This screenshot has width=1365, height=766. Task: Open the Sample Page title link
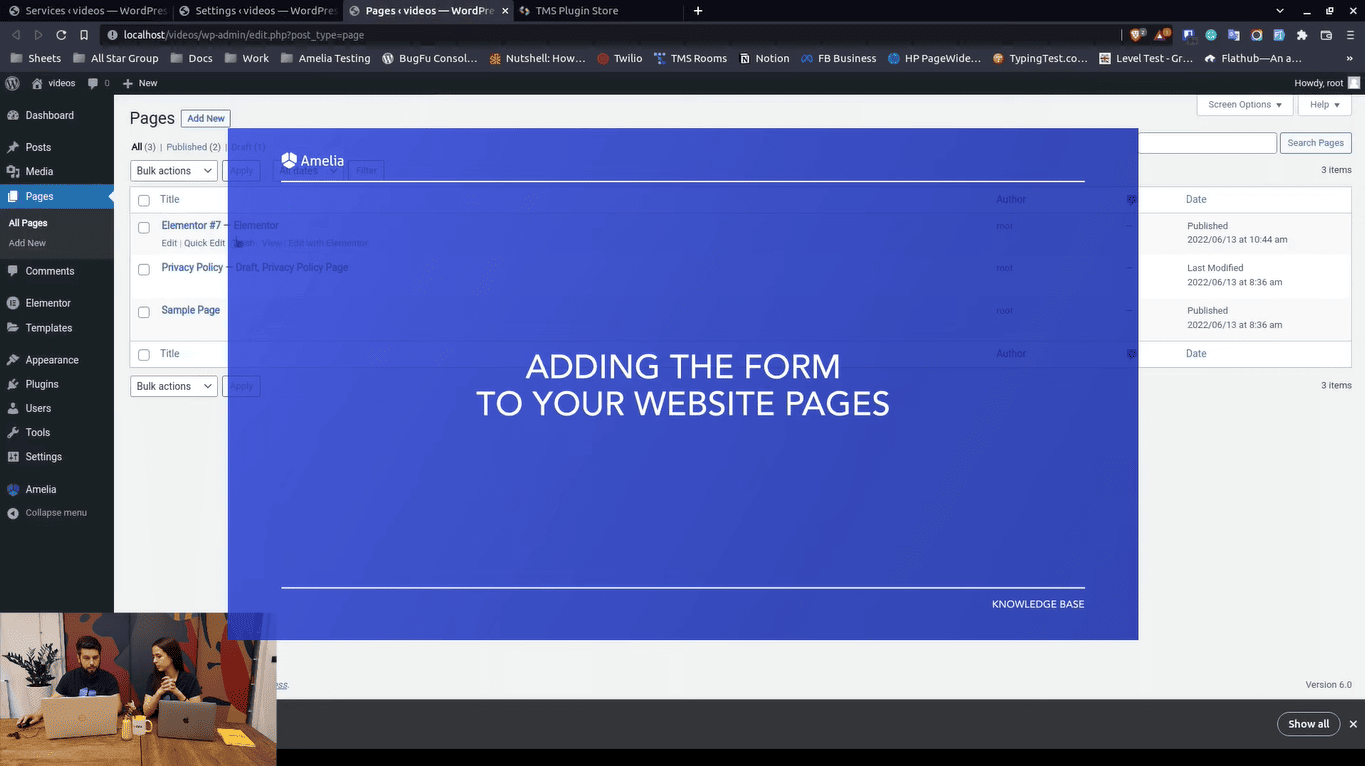click(191, 310)
